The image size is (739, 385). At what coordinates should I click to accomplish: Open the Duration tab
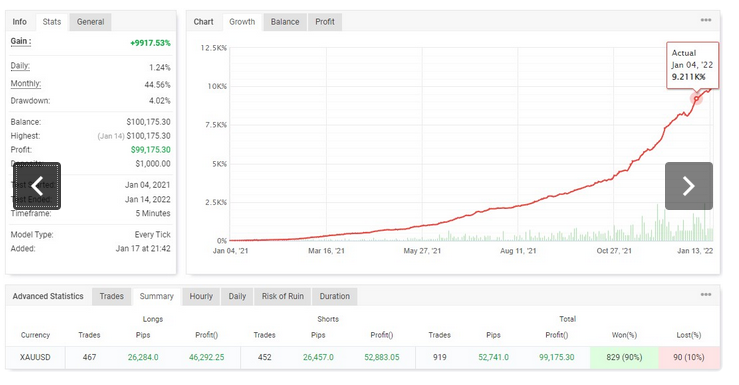(335, 296)
